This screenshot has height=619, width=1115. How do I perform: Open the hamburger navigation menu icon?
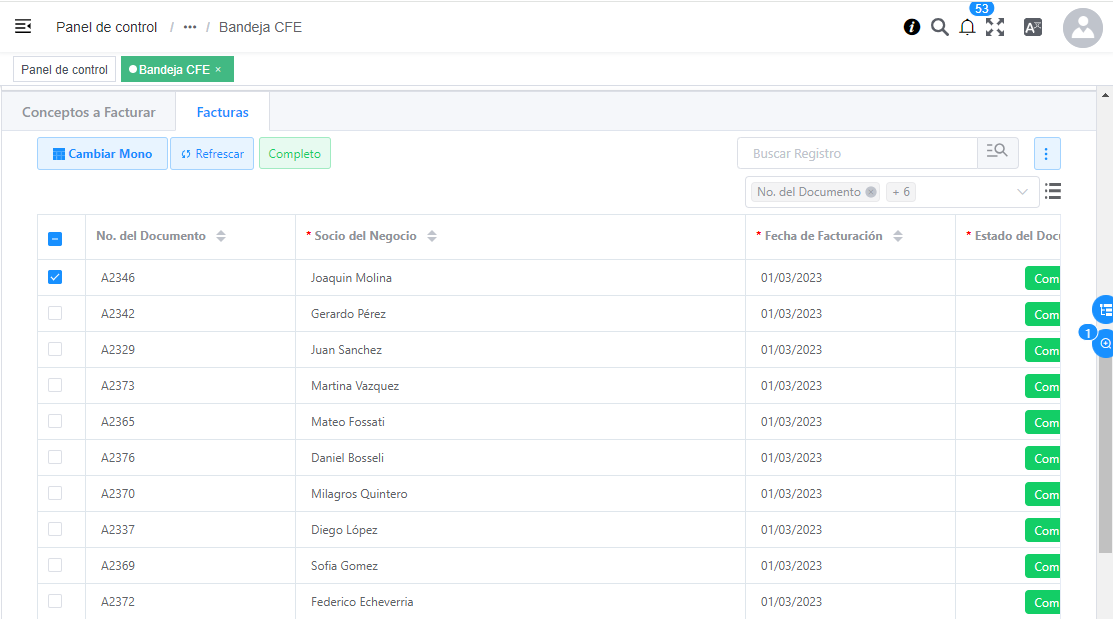23,27
